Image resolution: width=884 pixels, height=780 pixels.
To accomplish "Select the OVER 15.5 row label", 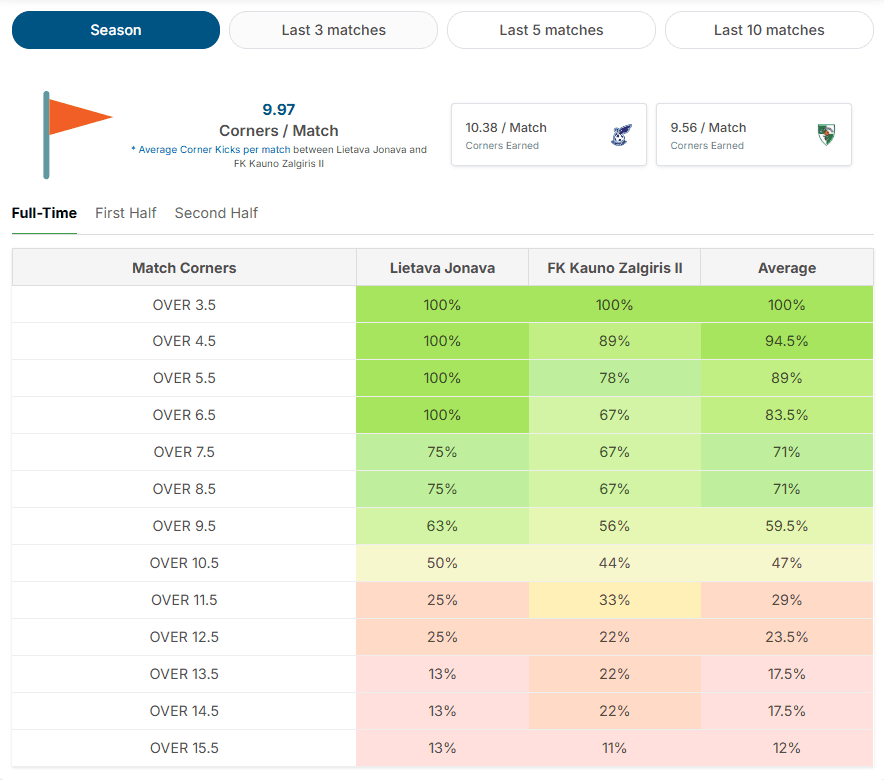I will click(x=184, y=748).
